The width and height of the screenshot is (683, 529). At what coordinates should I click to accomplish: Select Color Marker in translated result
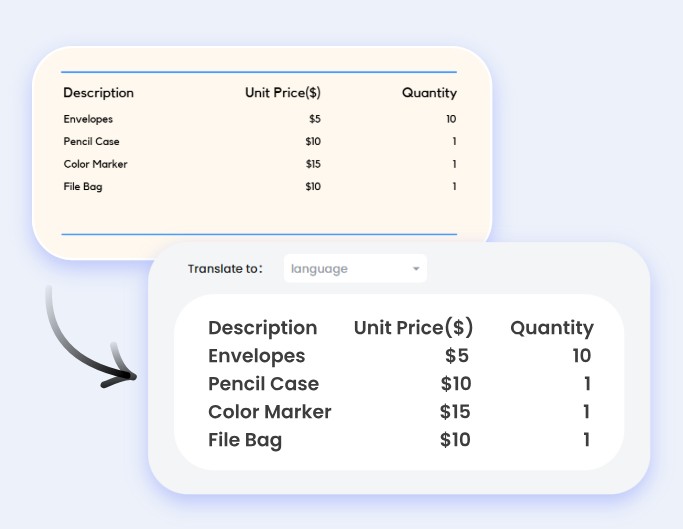270,412
